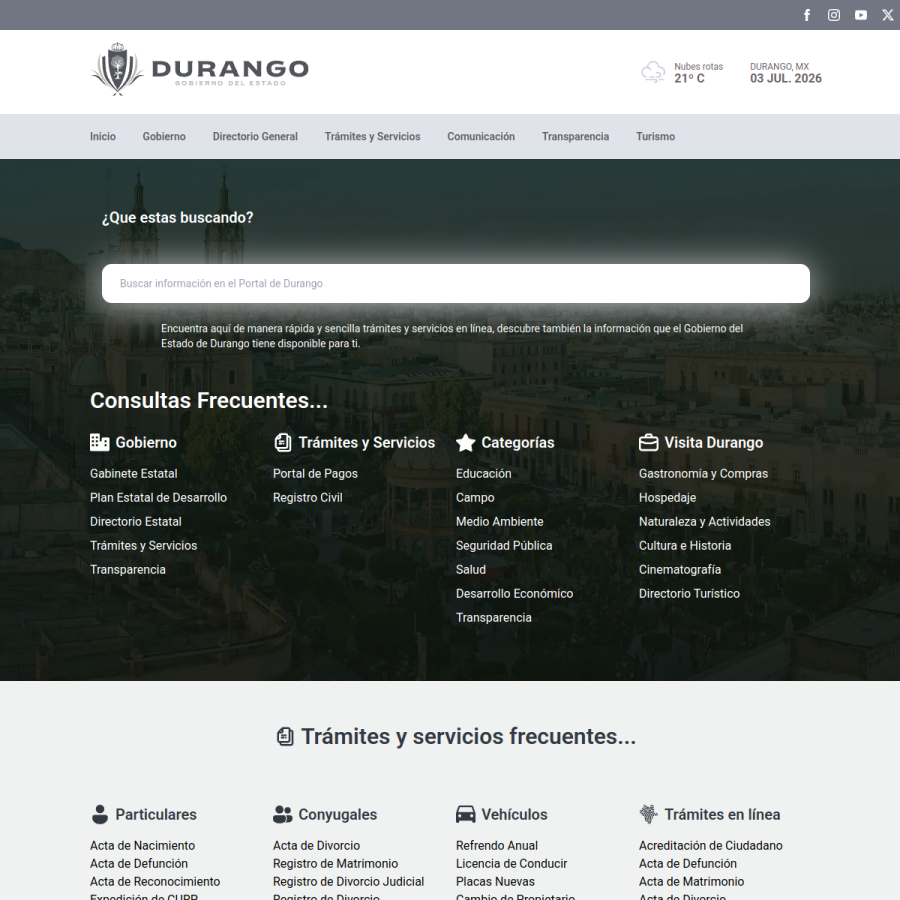Click the date text 03 JUL. 2026
900x900 pixels.
(786, 79)
